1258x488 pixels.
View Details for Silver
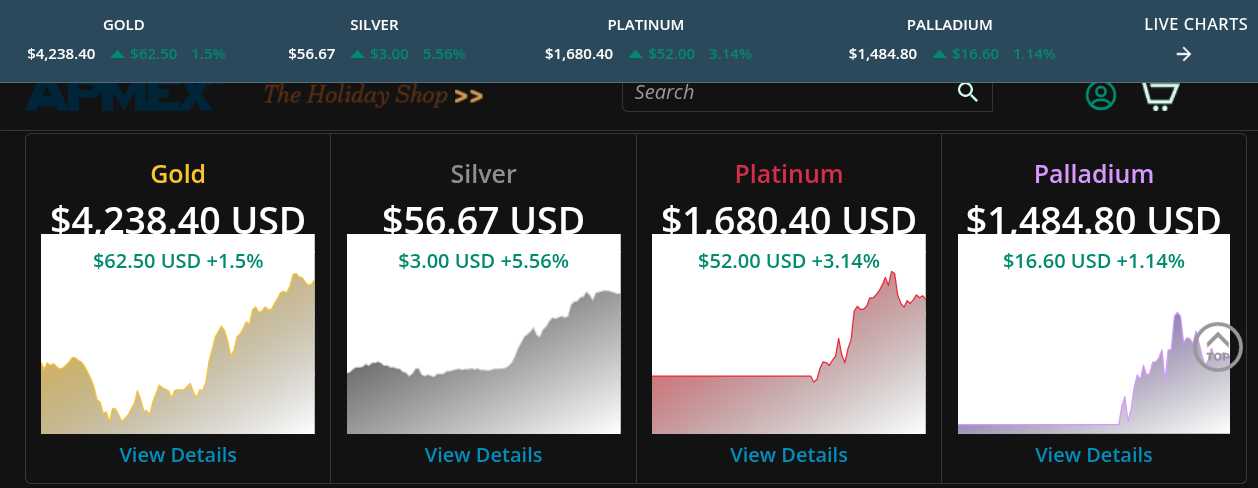click(483, 455)
